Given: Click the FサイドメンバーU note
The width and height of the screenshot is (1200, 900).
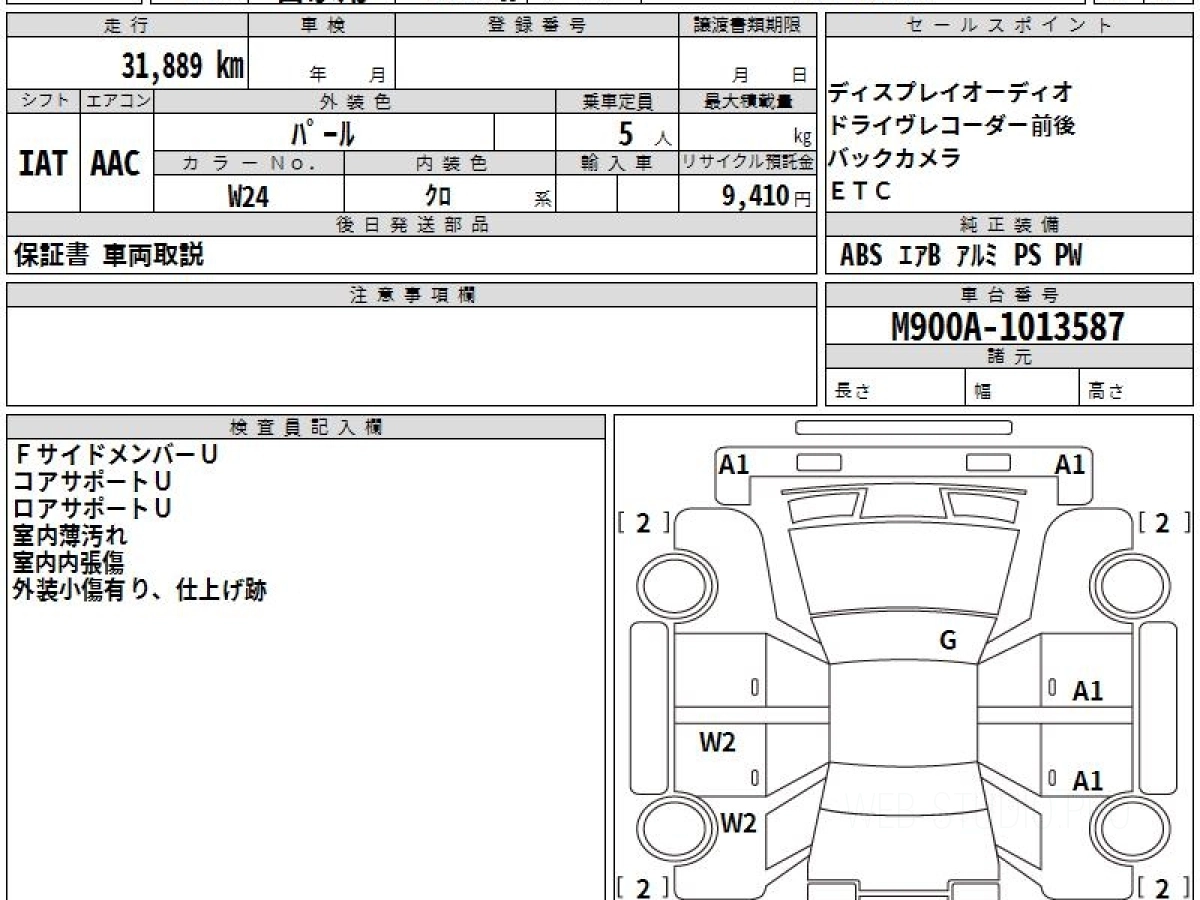Looking at the screenshot, I should tap(116, 454).
